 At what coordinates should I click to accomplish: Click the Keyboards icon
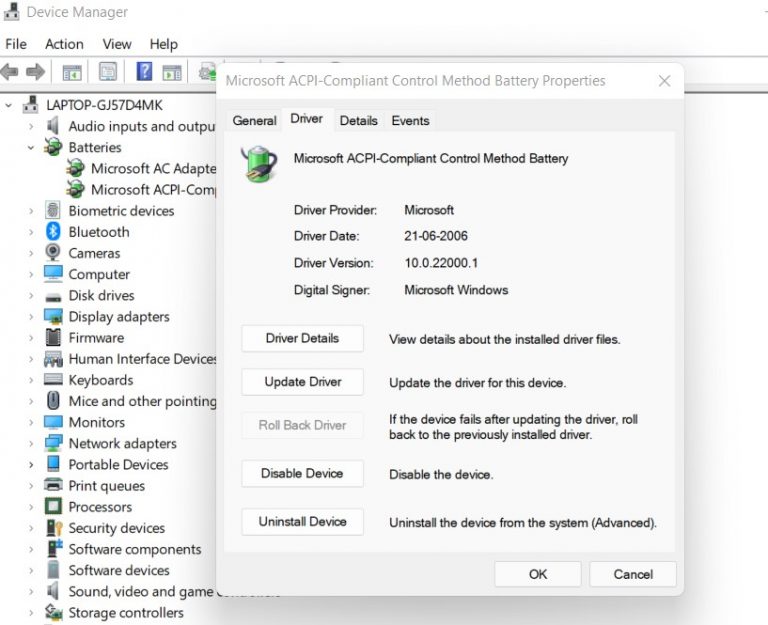[x=53, y=380]
